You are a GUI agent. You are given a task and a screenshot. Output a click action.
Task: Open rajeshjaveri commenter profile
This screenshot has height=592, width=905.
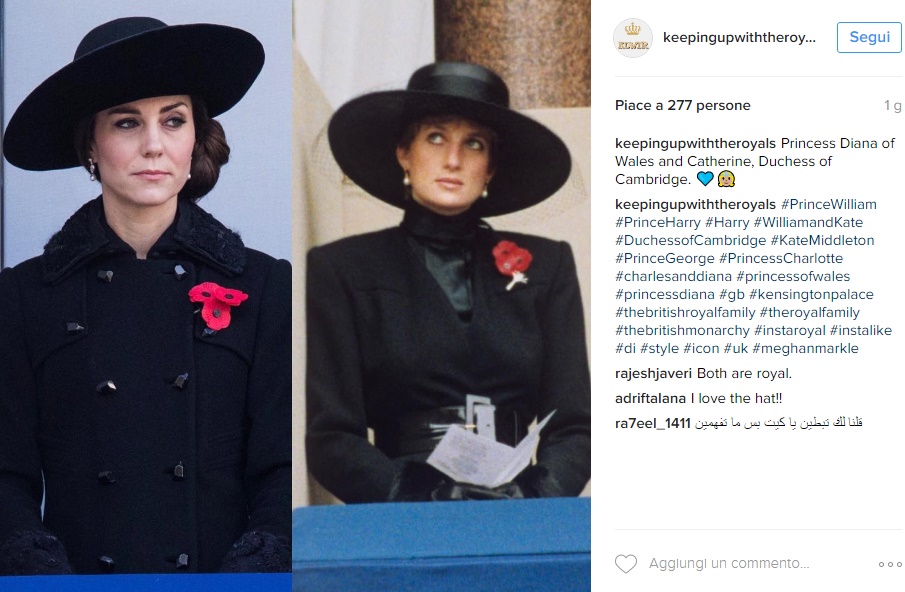click(653, 373)
